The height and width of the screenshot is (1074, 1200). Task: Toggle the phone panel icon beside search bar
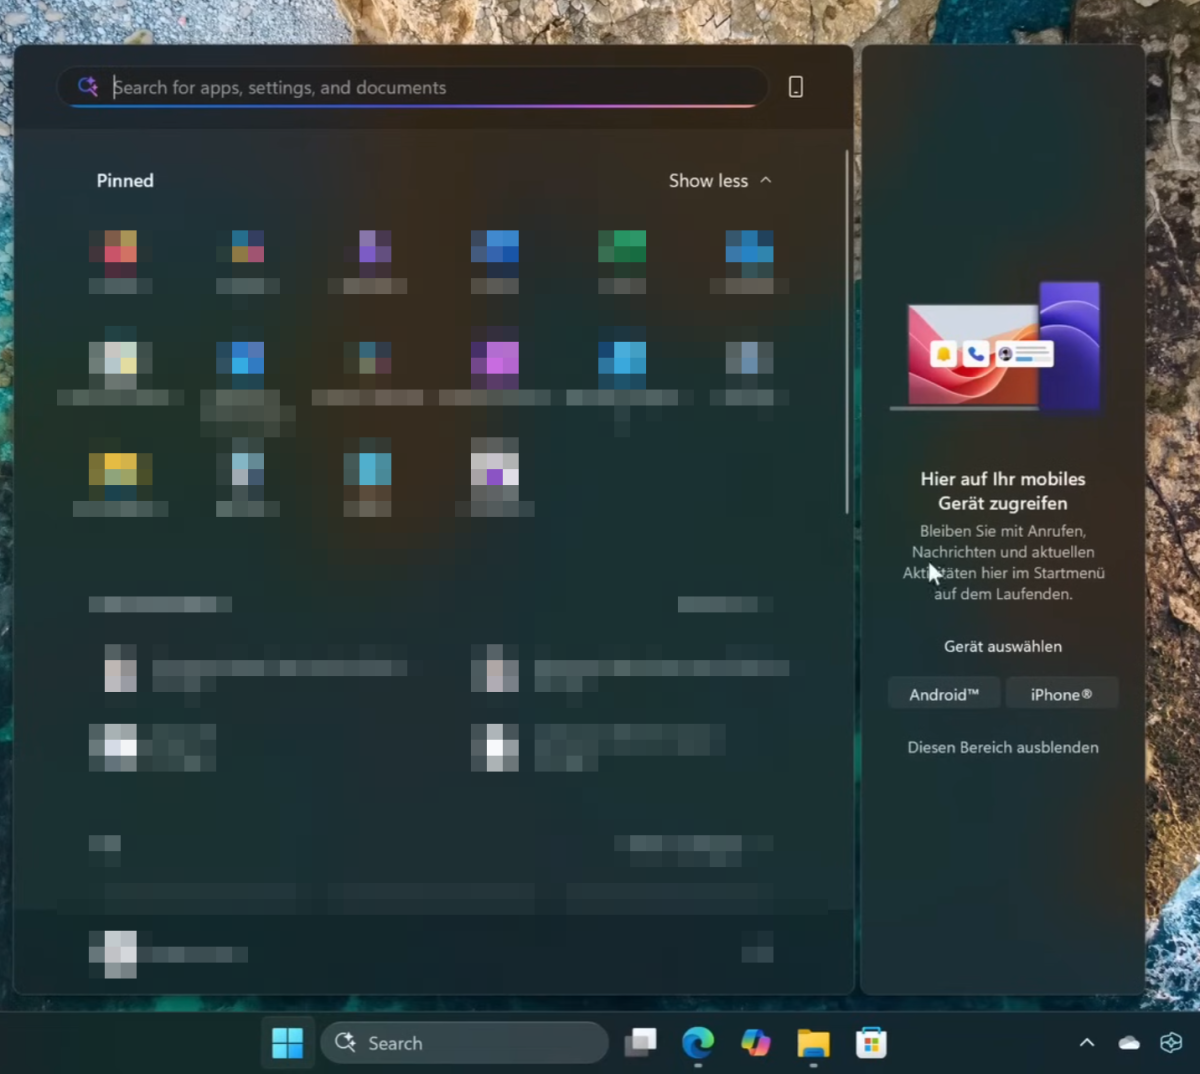pyautogui.click(x=796, y=87)
